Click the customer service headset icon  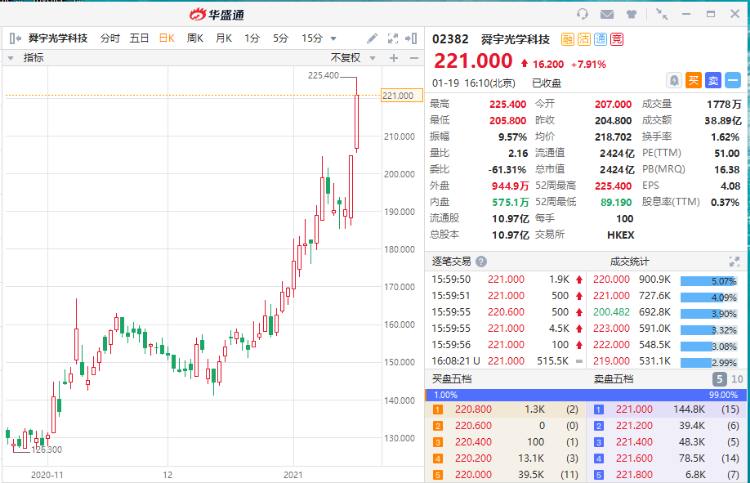point(583,14)
